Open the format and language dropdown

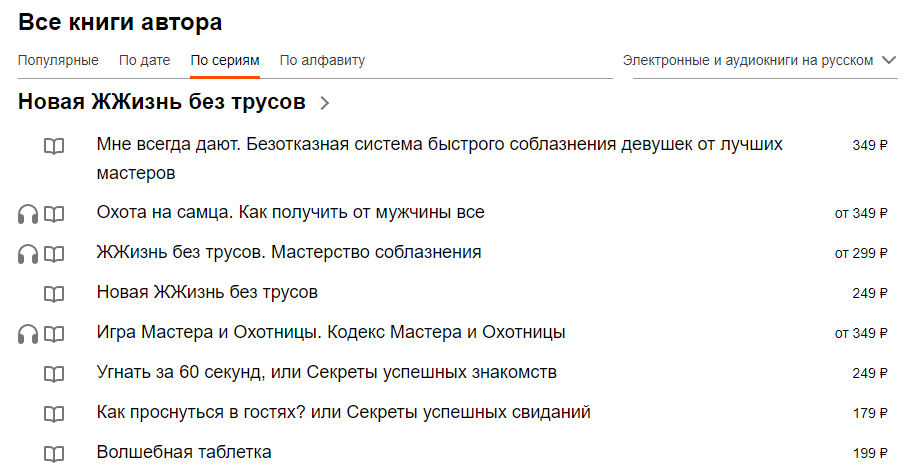(x=759, y=60)
